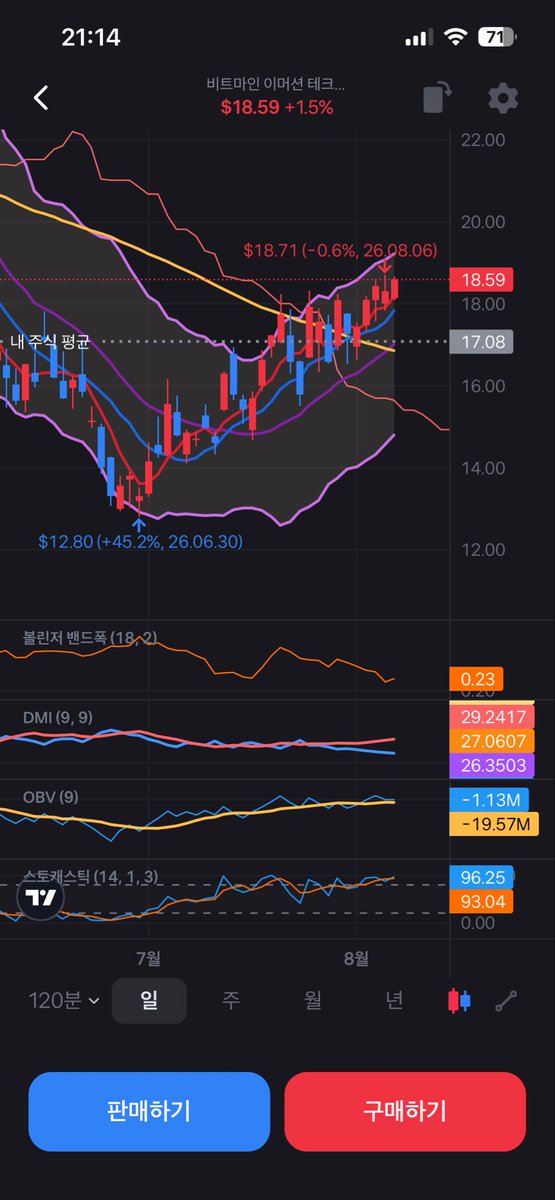The width and height of the screenshot is (555, 1200).
Task: Tap the 8월 date axis label
Action: (x=355, y=957)
